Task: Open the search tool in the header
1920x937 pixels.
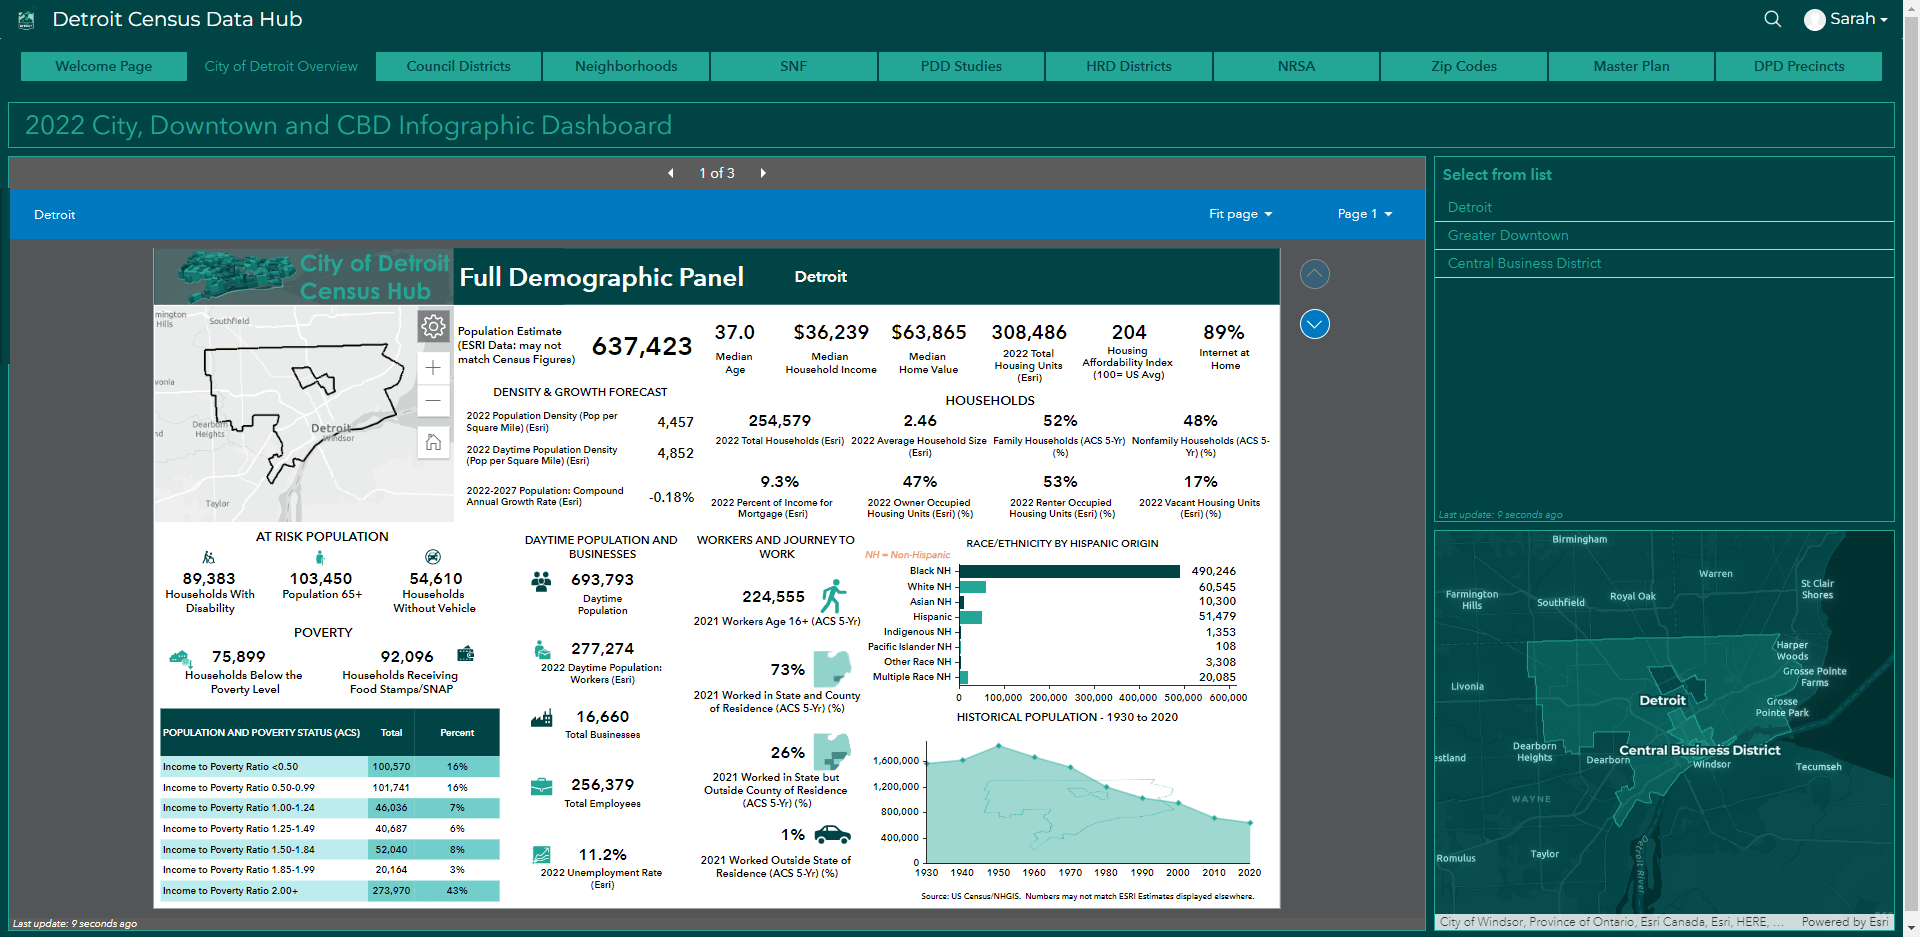Action: click(1772, 19)
